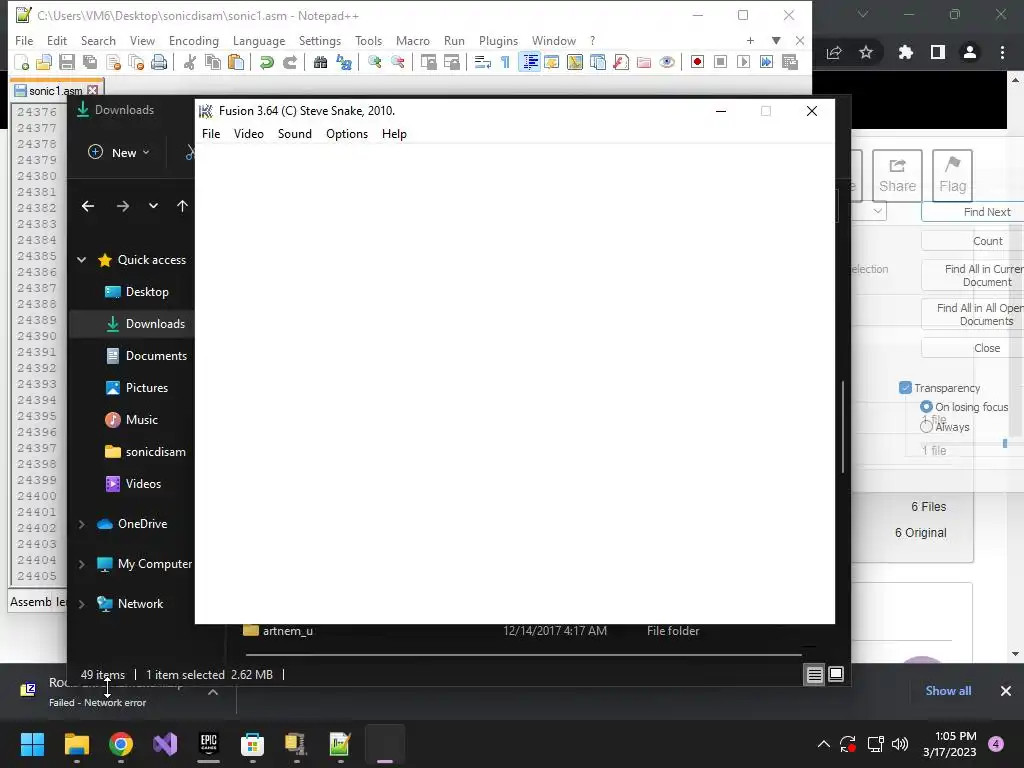Viewport: 1024px width, 768px height.
Task: Click the Cut scissors icon in Notepad++
Action: click(x=190, y=62)
